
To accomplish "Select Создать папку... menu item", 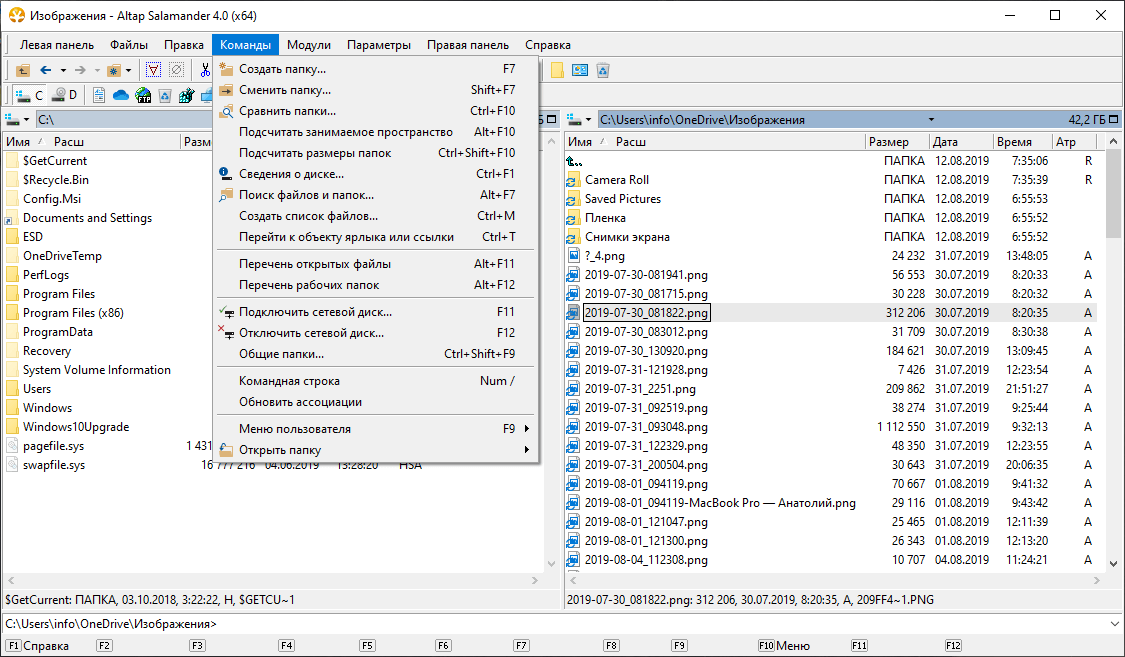I will tap(377, 69).
